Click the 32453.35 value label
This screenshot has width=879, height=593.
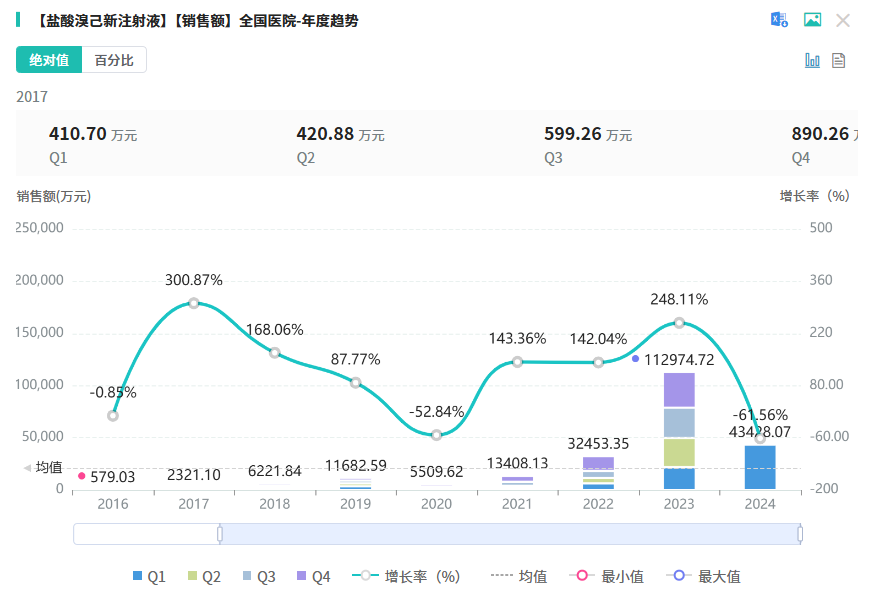coord(598,444)
